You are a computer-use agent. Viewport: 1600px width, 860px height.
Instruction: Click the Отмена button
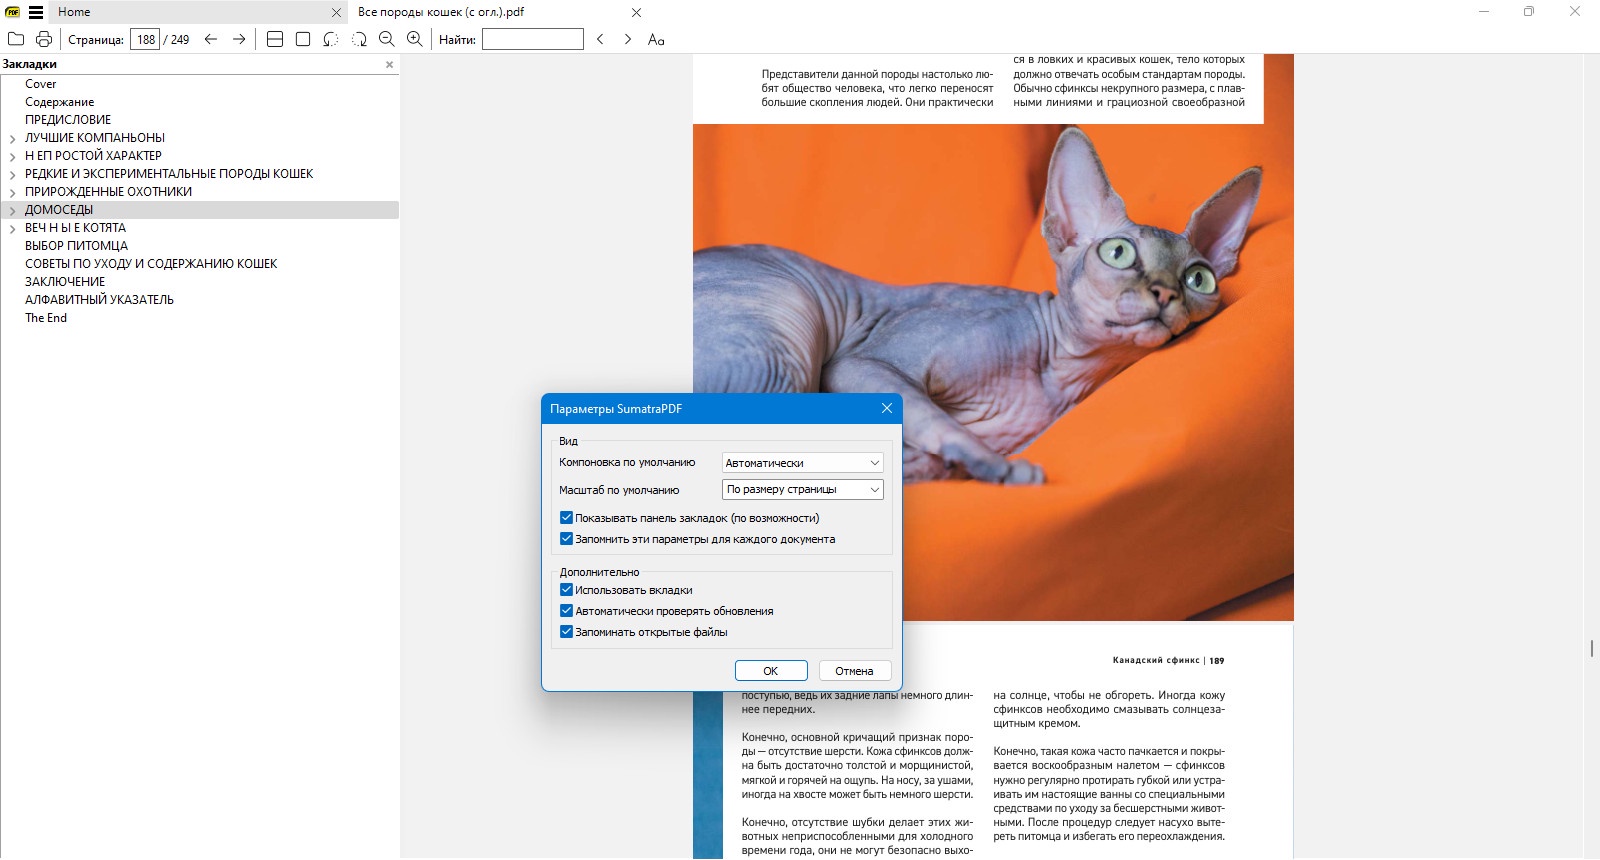[855, 671]
